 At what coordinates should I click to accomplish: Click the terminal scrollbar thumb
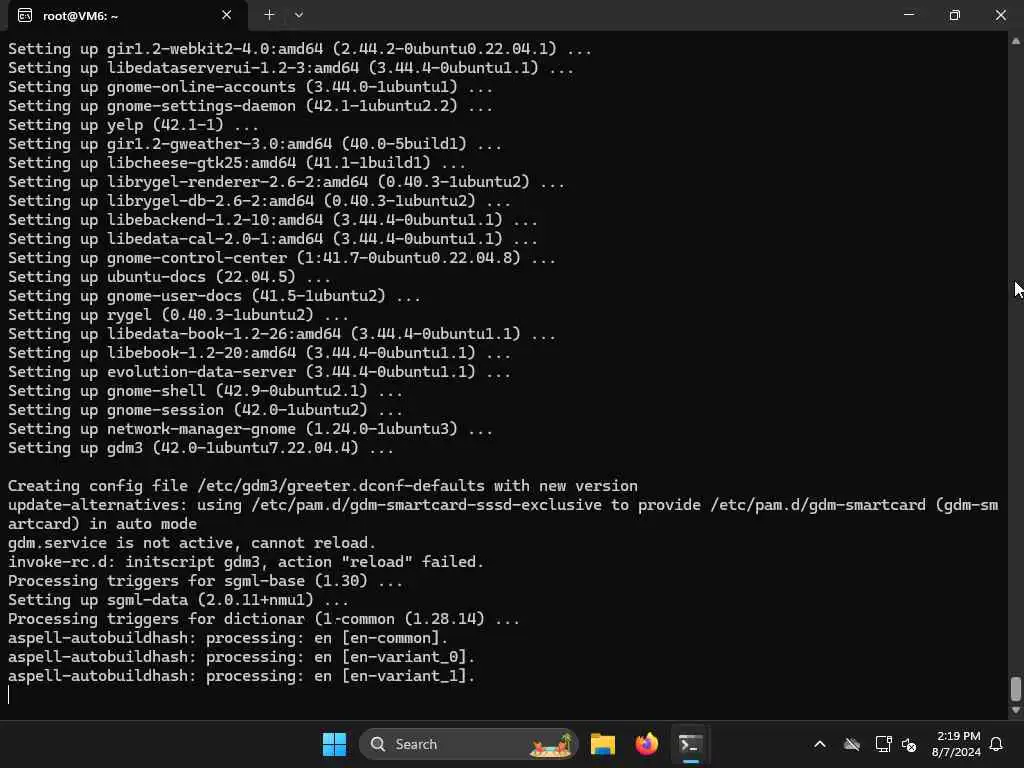pyautogui.click(x=1016, y=689)
